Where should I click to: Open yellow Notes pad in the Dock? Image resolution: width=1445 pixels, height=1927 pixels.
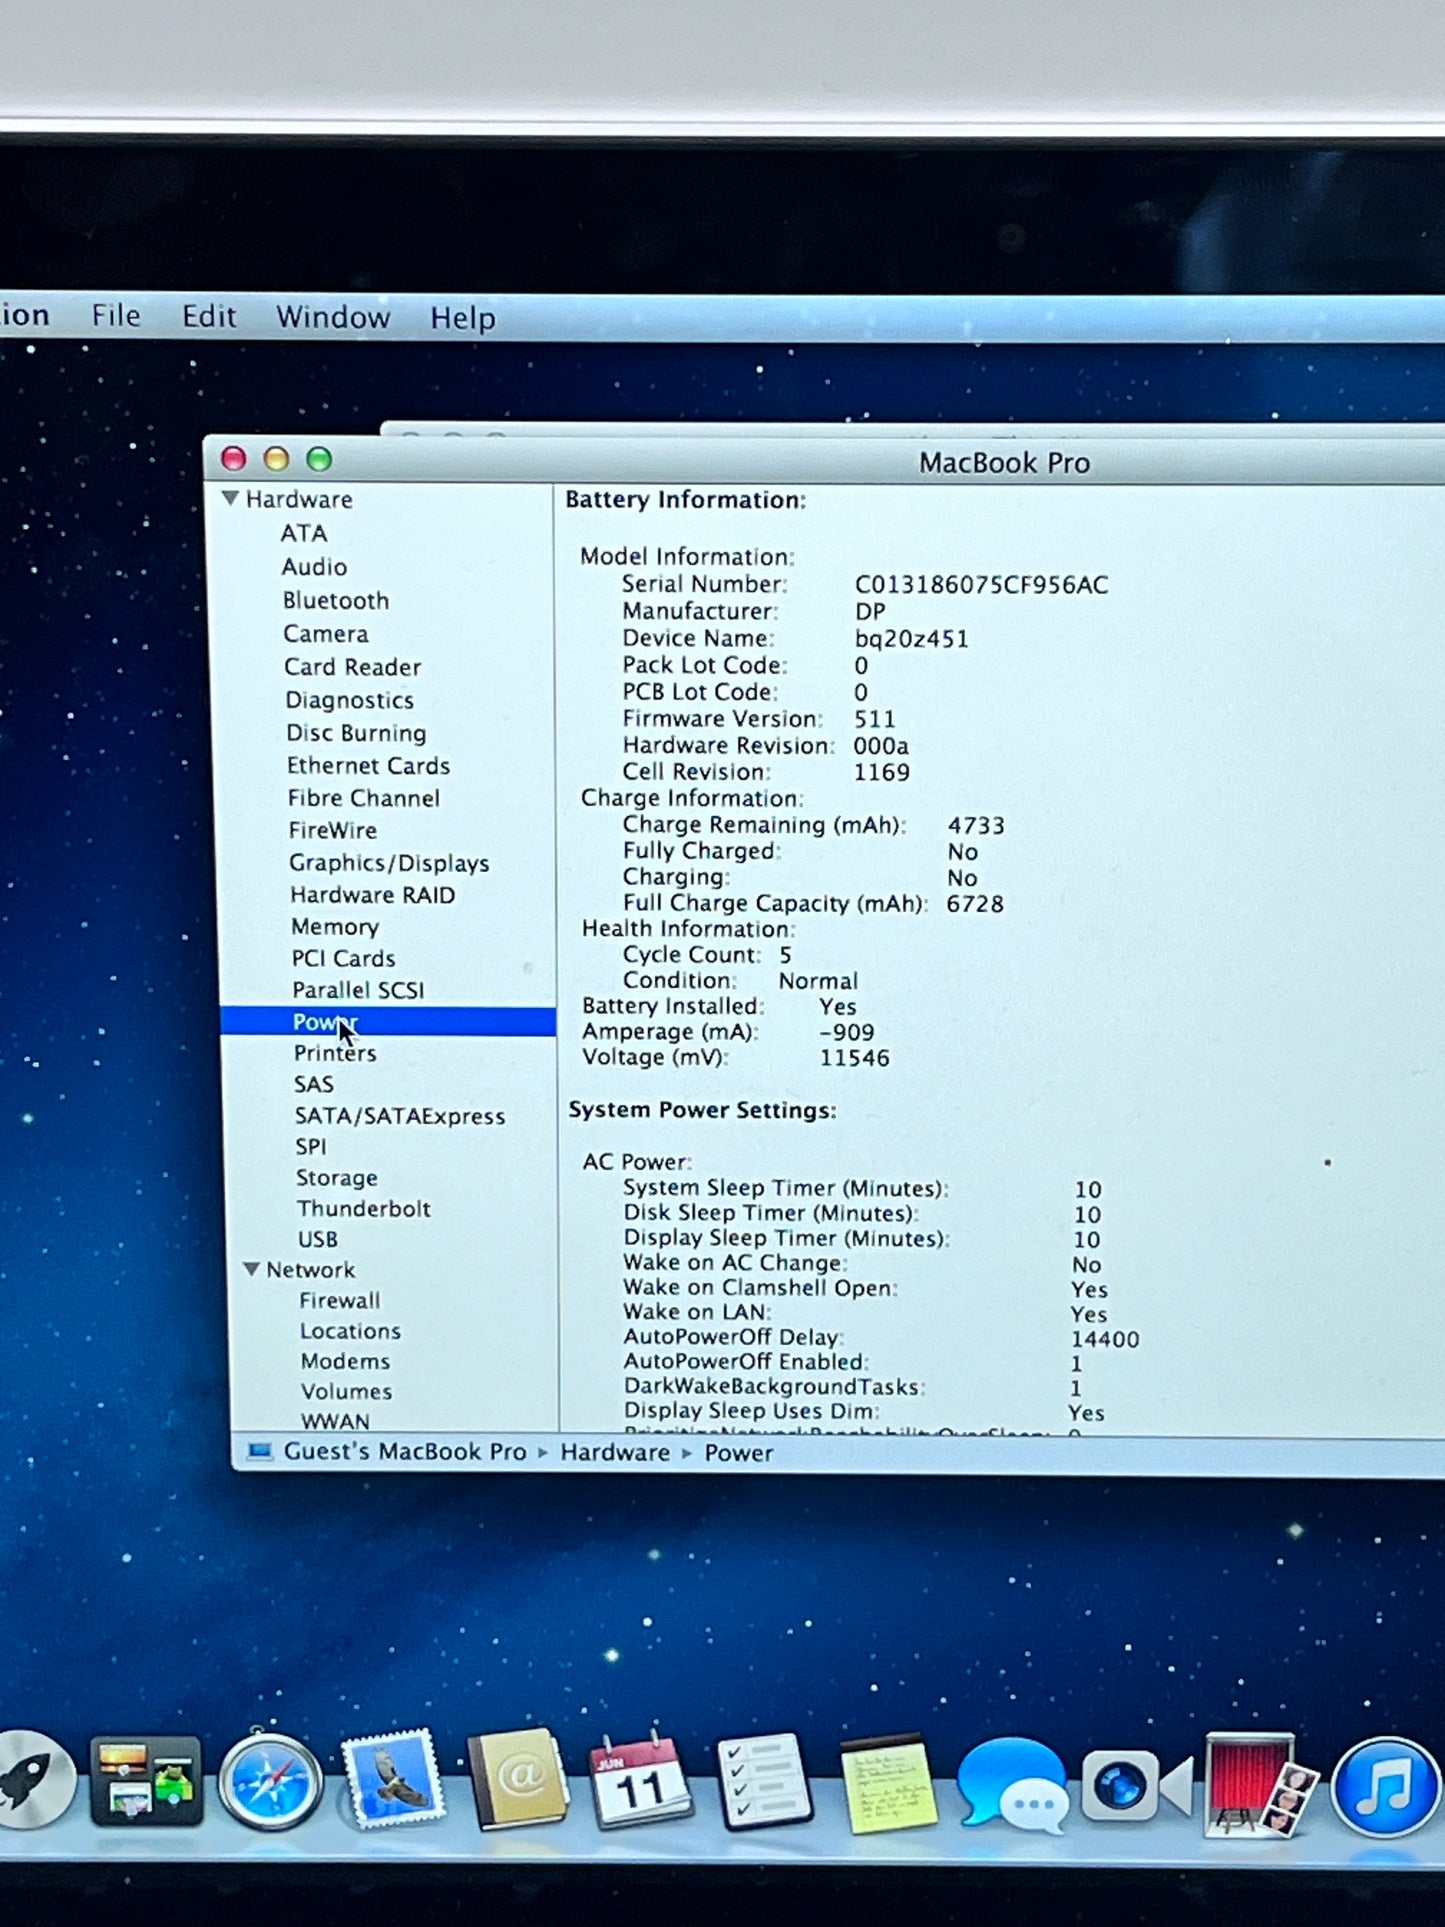point(889,1785)
